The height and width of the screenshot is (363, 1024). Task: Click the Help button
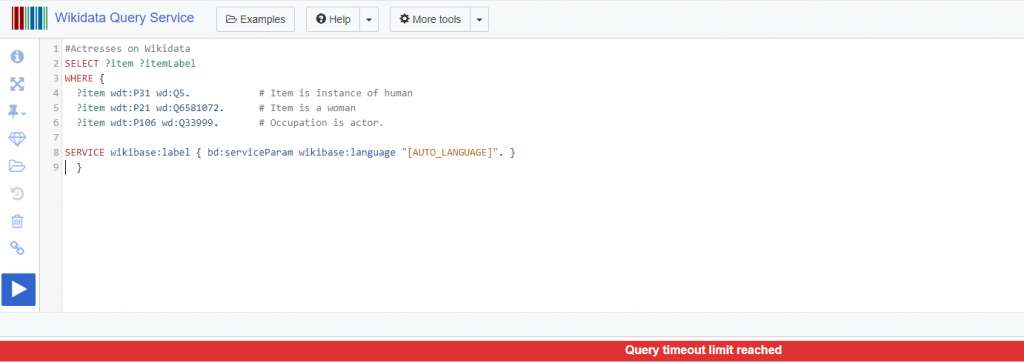click(333, 20)
